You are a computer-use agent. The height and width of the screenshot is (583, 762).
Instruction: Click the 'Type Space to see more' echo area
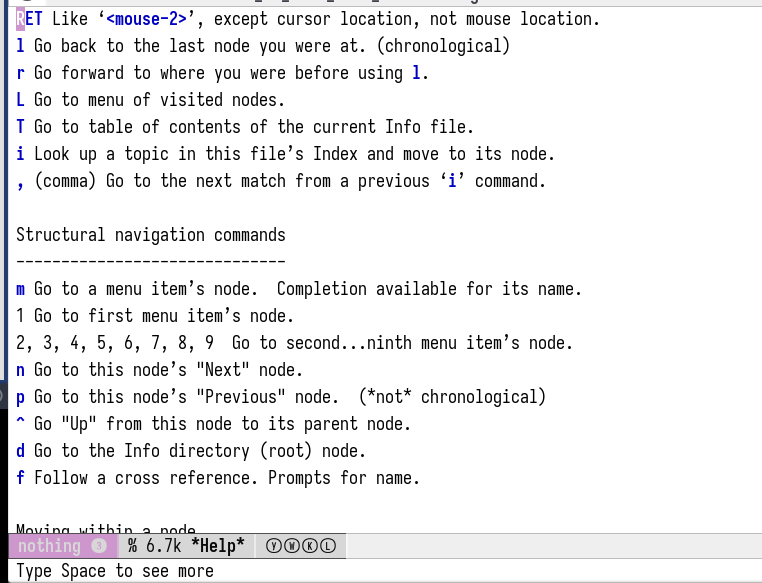[x=115, y=571]
